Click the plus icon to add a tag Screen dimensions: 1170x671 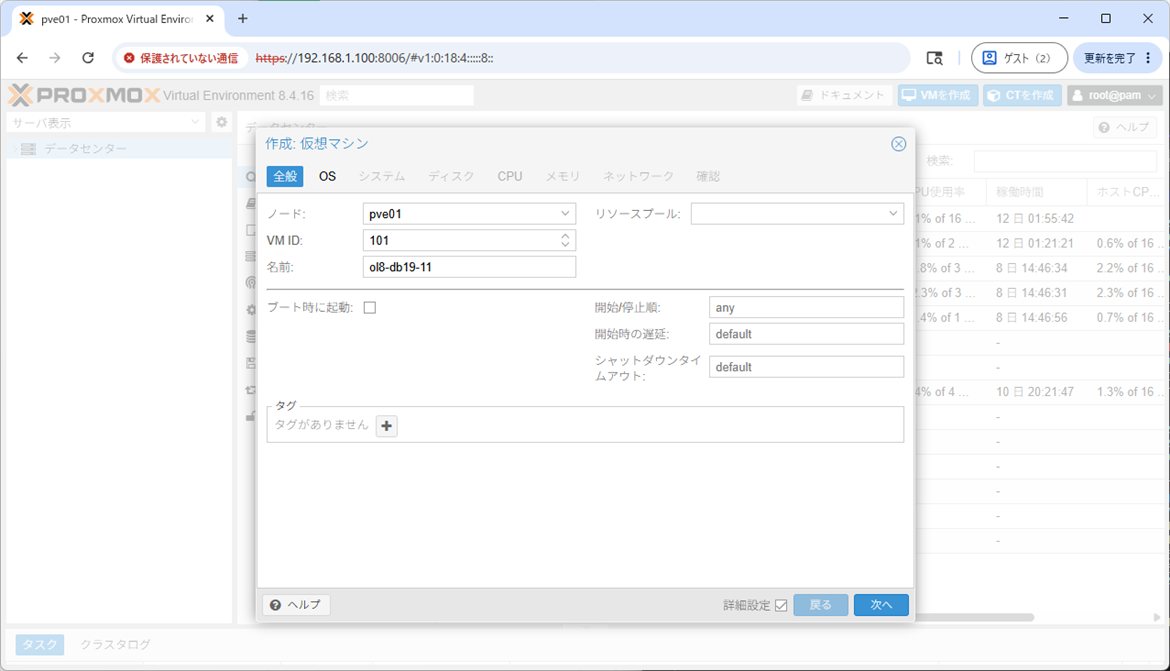pos(387,425)
